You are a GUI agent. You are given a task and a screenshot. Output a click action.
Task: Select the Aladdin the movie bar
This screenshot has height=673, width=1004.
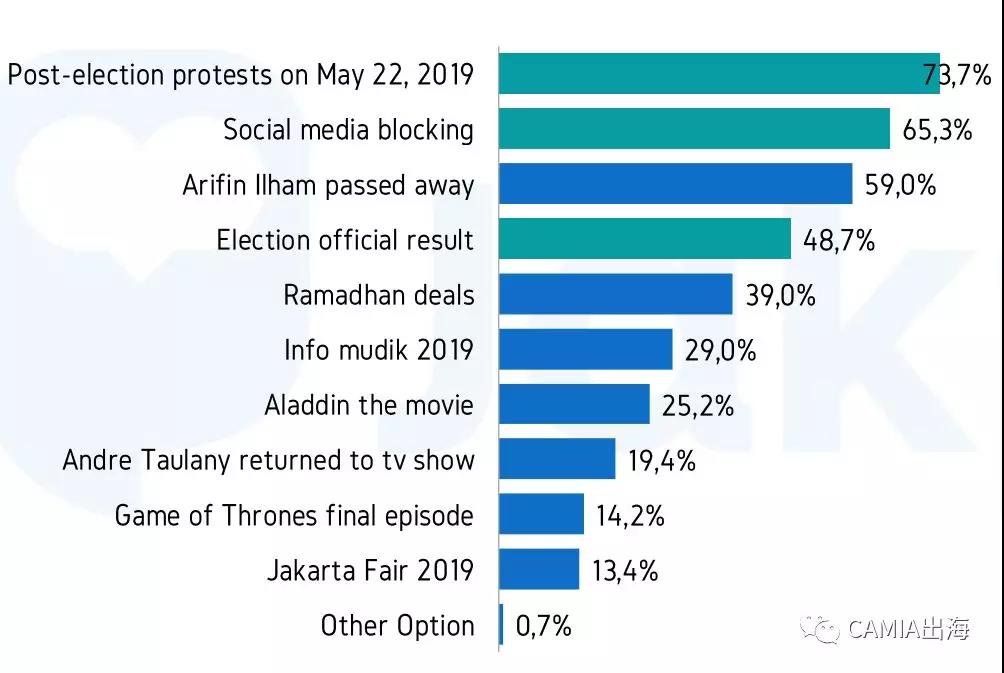click(x=574, y=405)
